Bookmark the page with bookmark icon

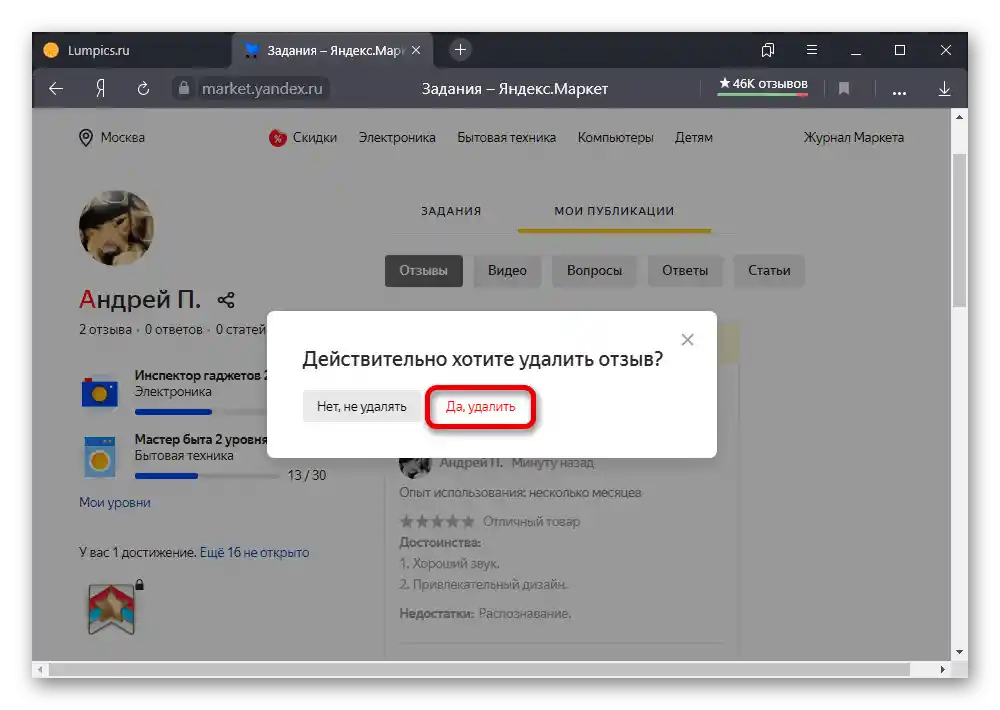(x=844, y=89)
